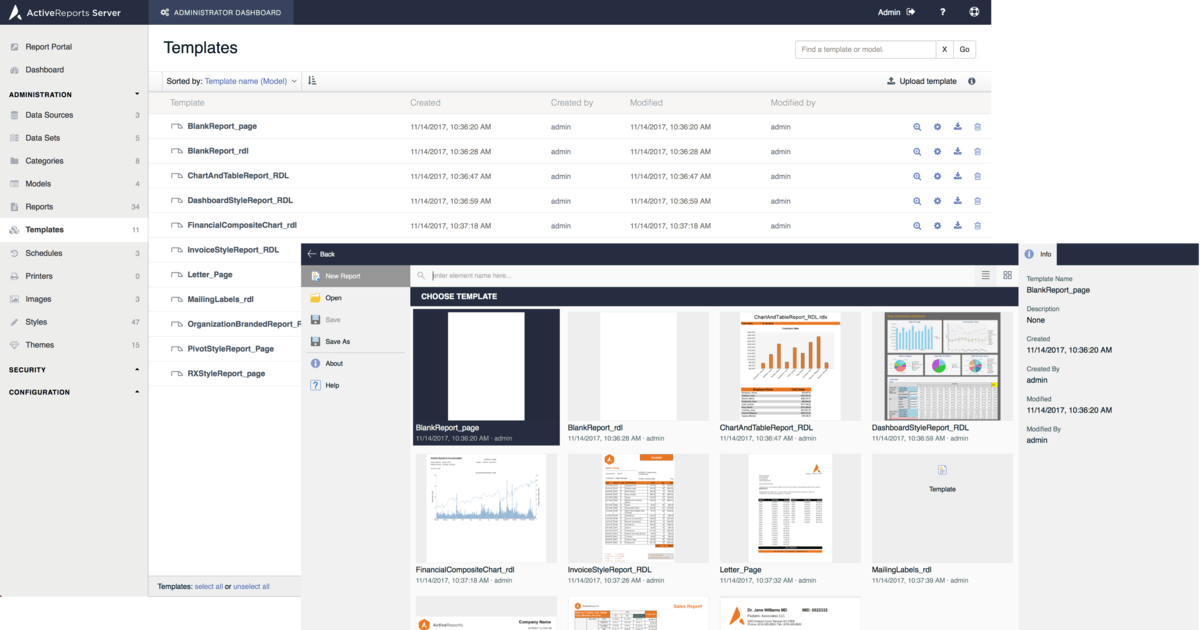Switch template chooser to list view
The height and width of the screenshot is (630, 1200).
click(985, 275)
